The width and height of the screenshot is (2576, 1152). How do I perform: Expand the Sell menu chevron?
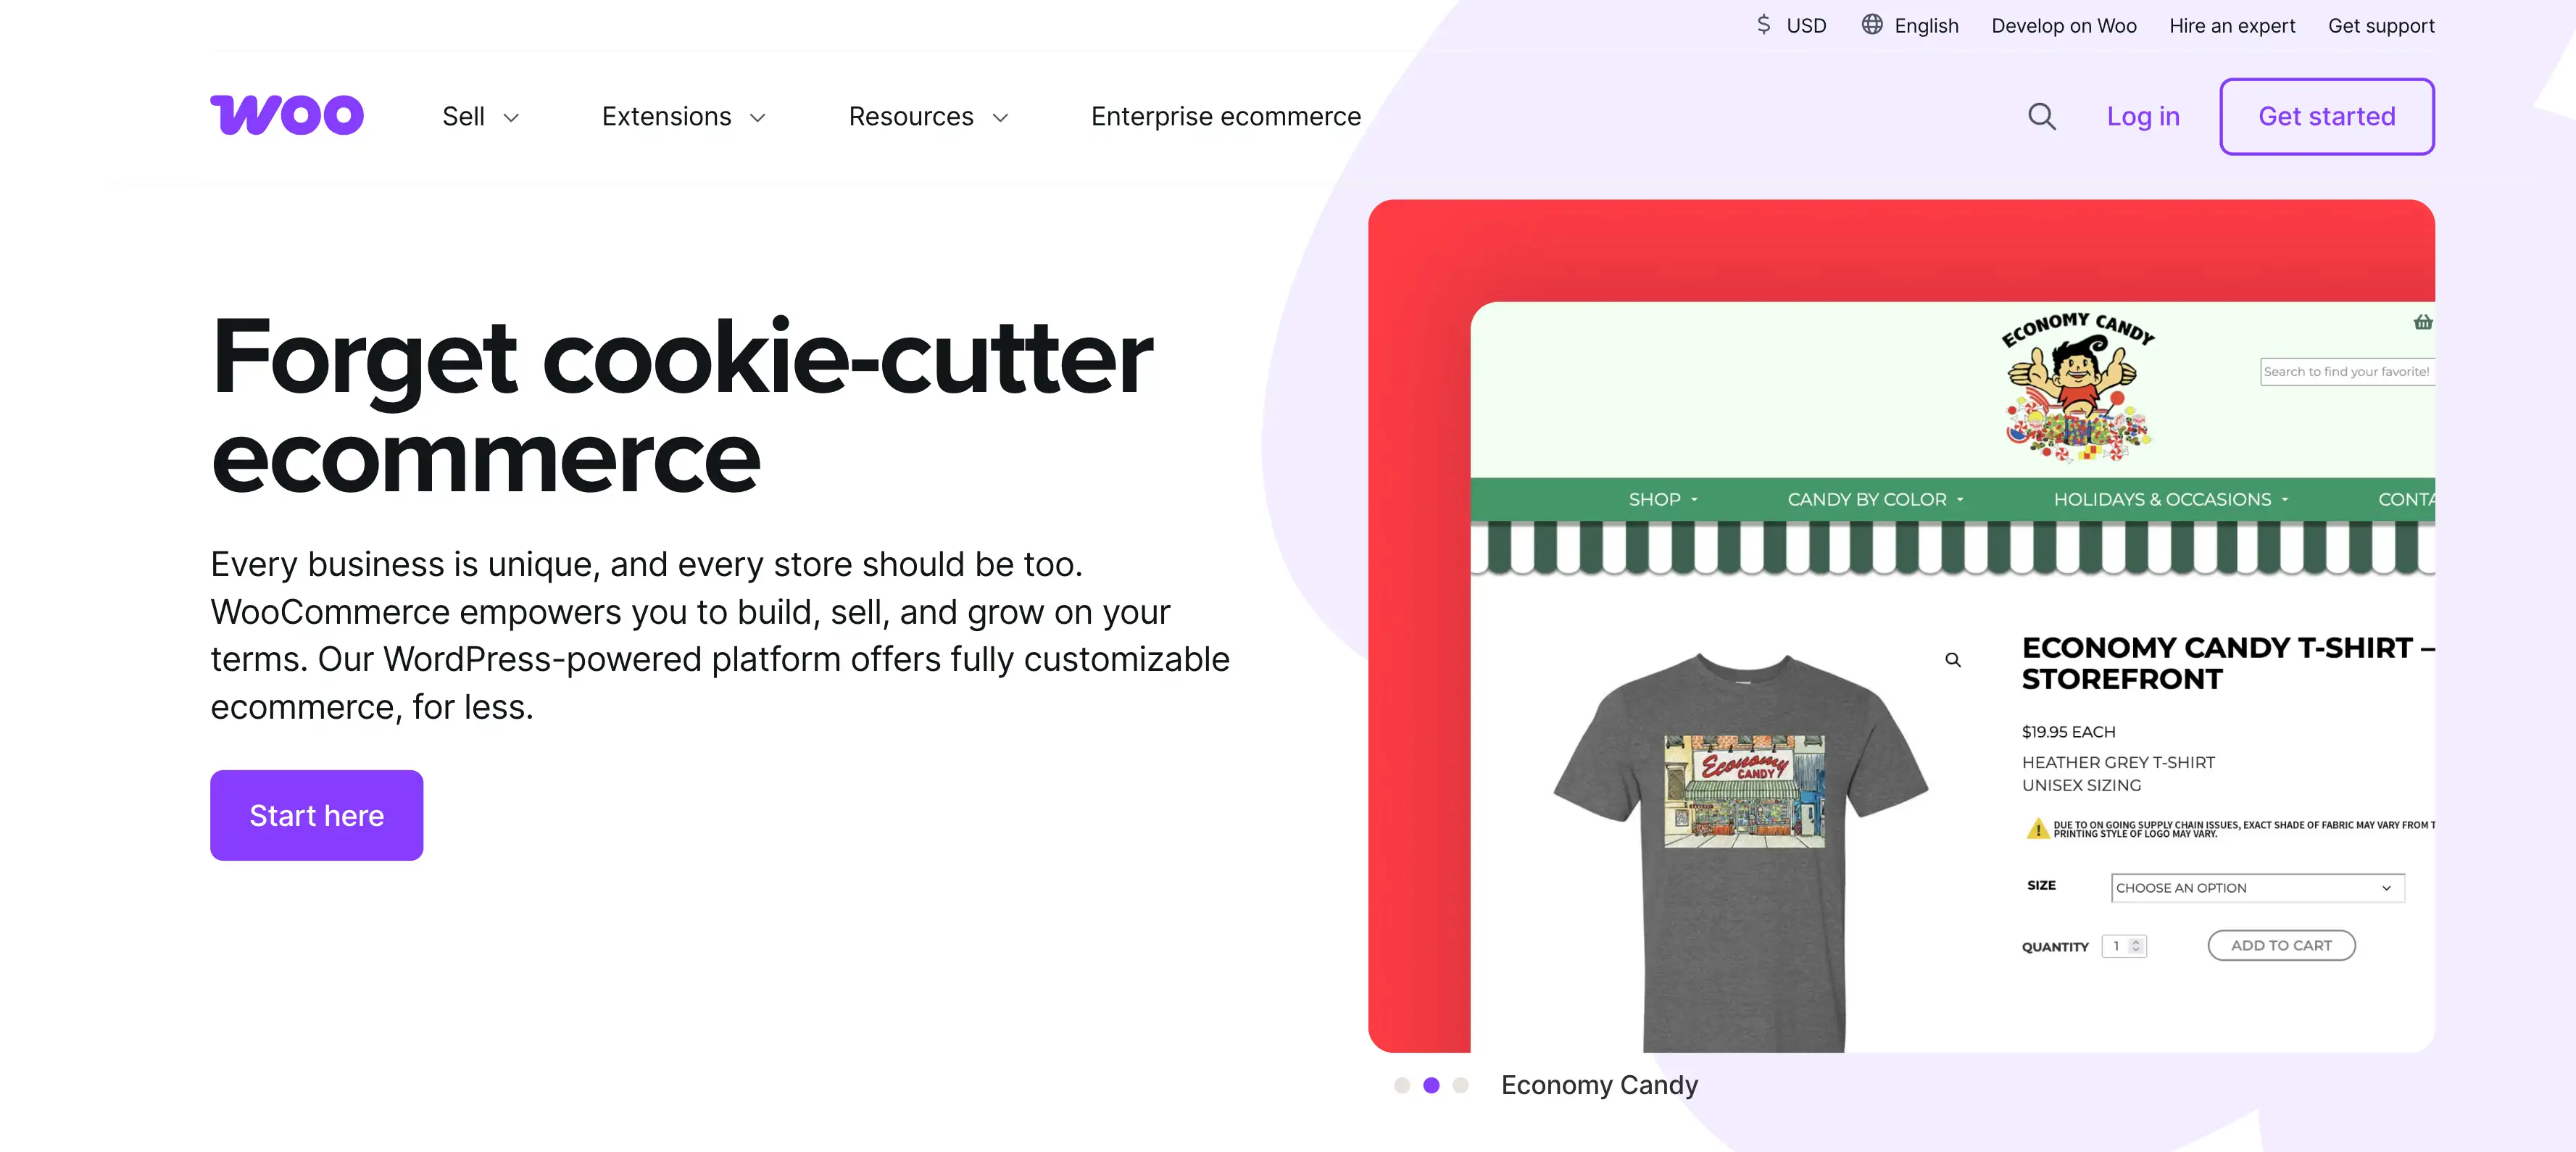click(x=511, y=118)
